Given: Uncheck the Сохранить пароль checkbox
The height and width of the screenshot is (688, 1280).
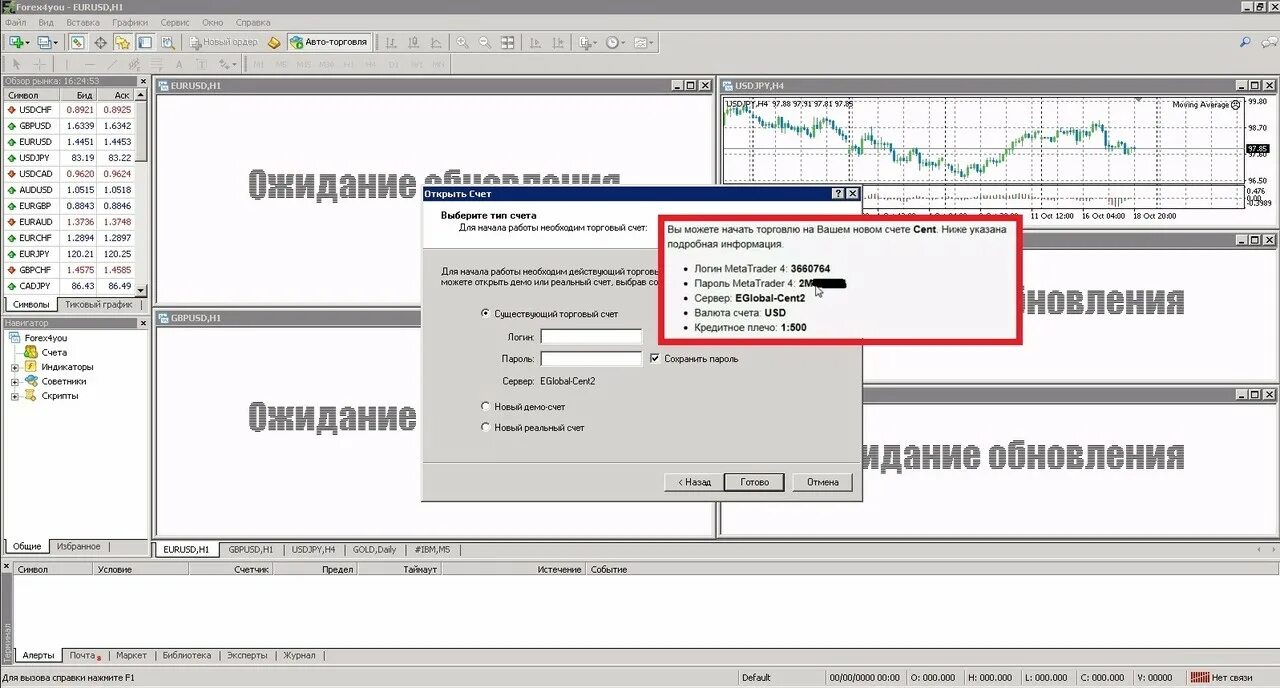Looking at the screenshot, I should 655,358.
